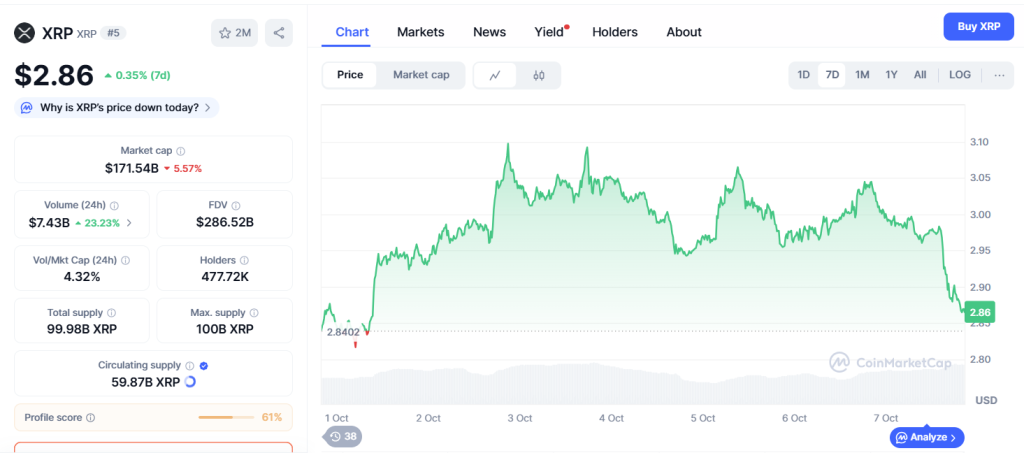
Task: Open the more options ellipsis menu
Action: pyautogui.click(x=998, y=75)
